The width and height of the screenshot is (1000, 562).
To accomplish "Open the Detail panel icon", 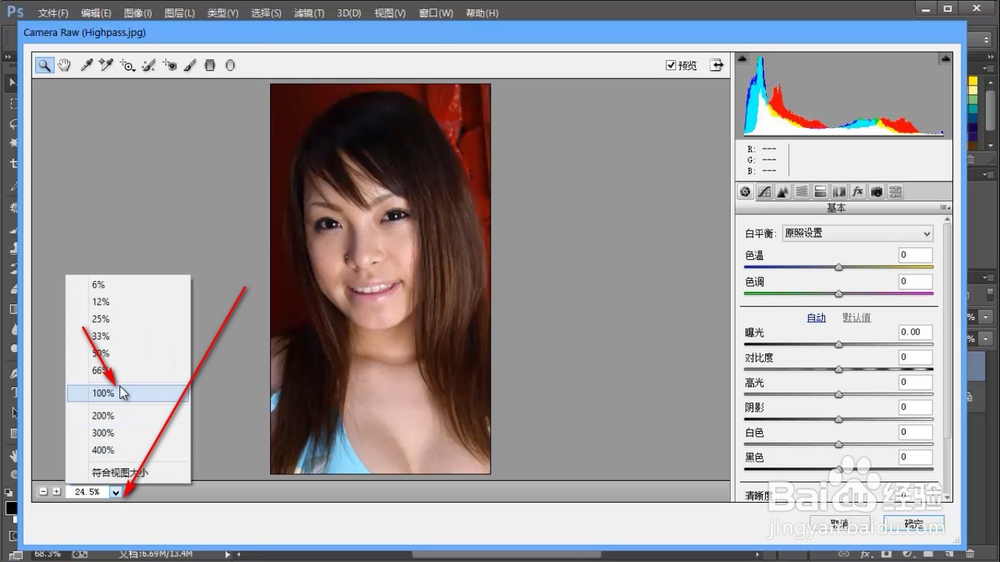I will coord(783,191).
